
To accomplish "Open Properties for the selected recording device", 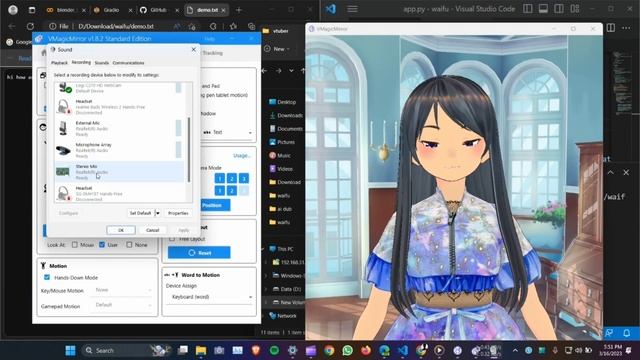I will (178, 213).
